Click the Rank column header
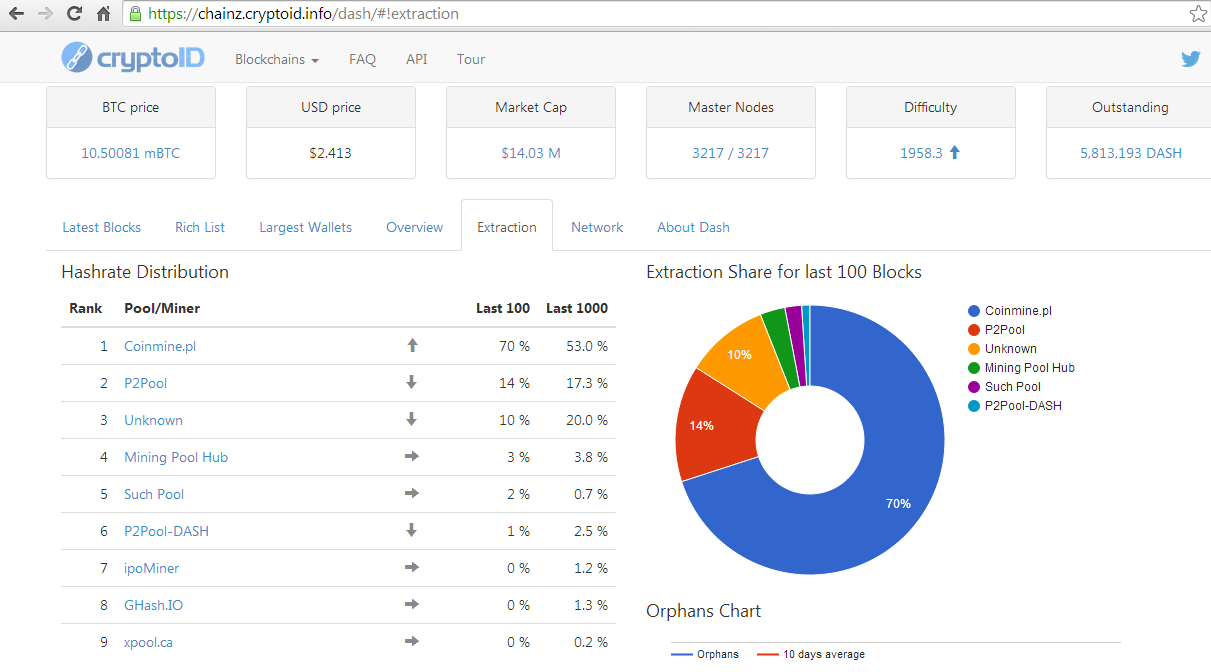The height and width of the screenshot is (672, 1211). click(86, 308)
